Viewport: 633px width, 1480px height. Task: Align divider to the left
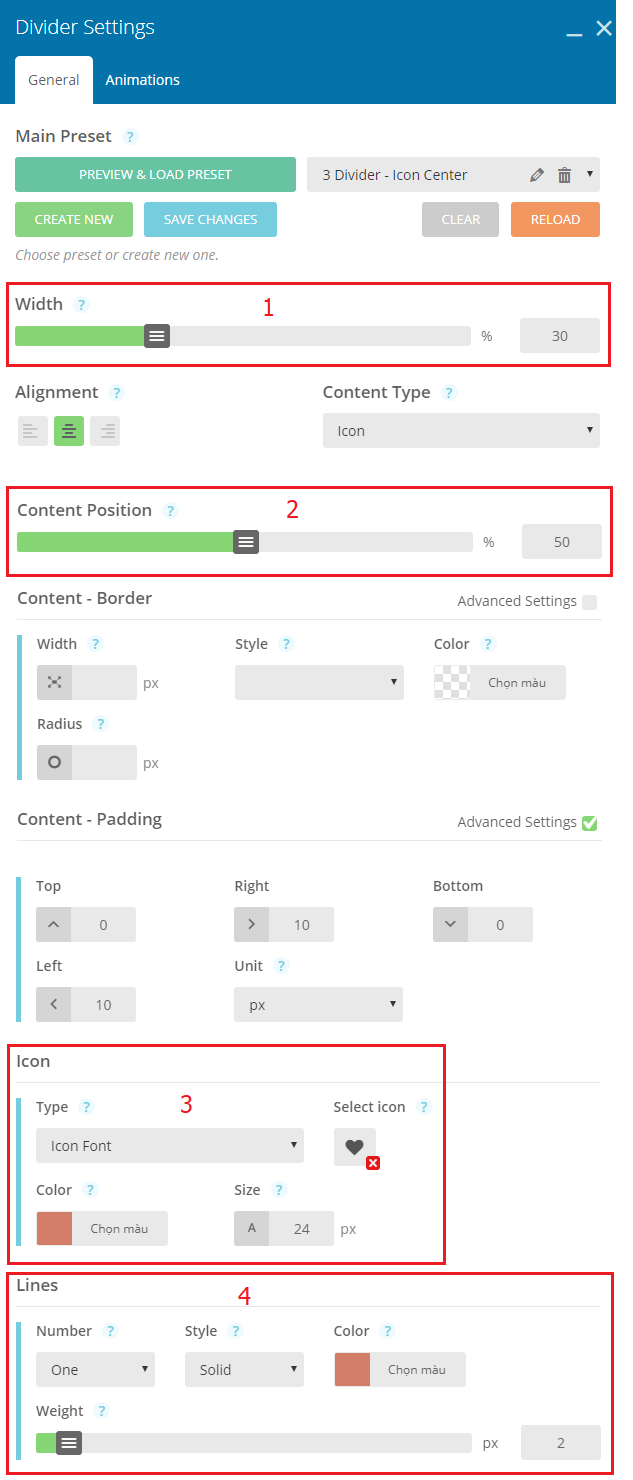pos(32,431)
